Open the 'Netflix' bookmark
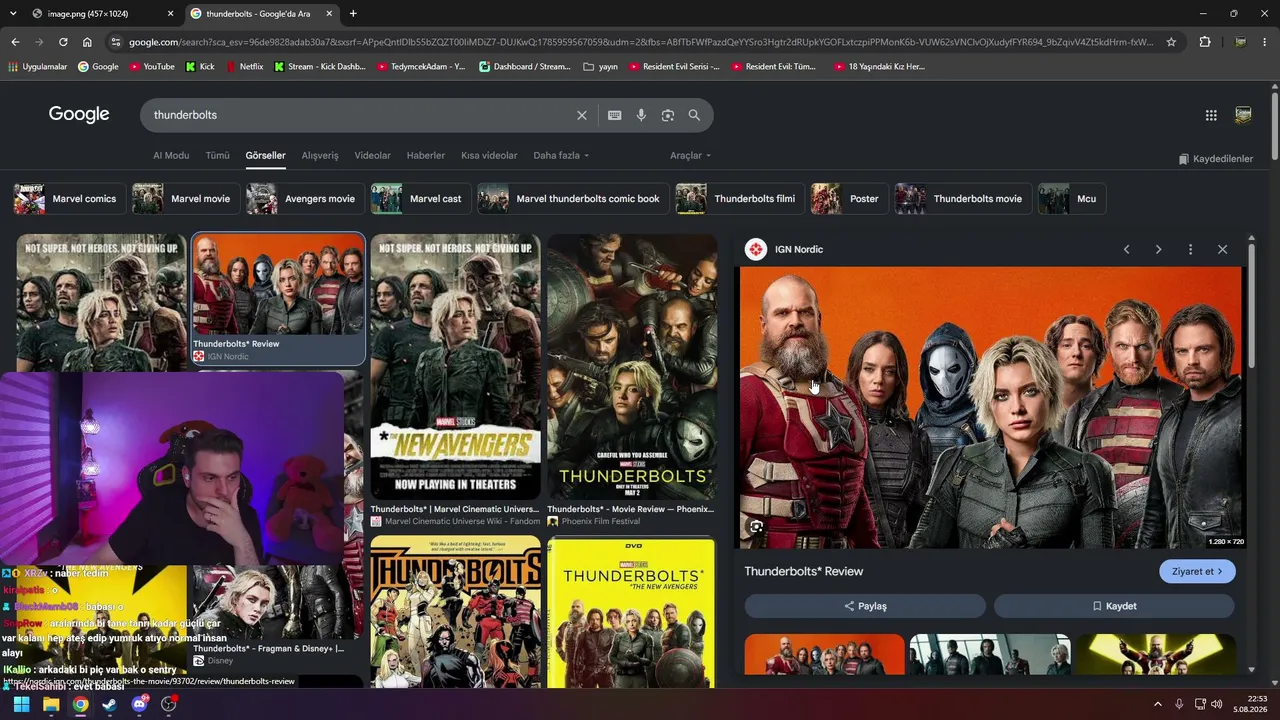The image size is (1280, 720). [x=245, y=67]
